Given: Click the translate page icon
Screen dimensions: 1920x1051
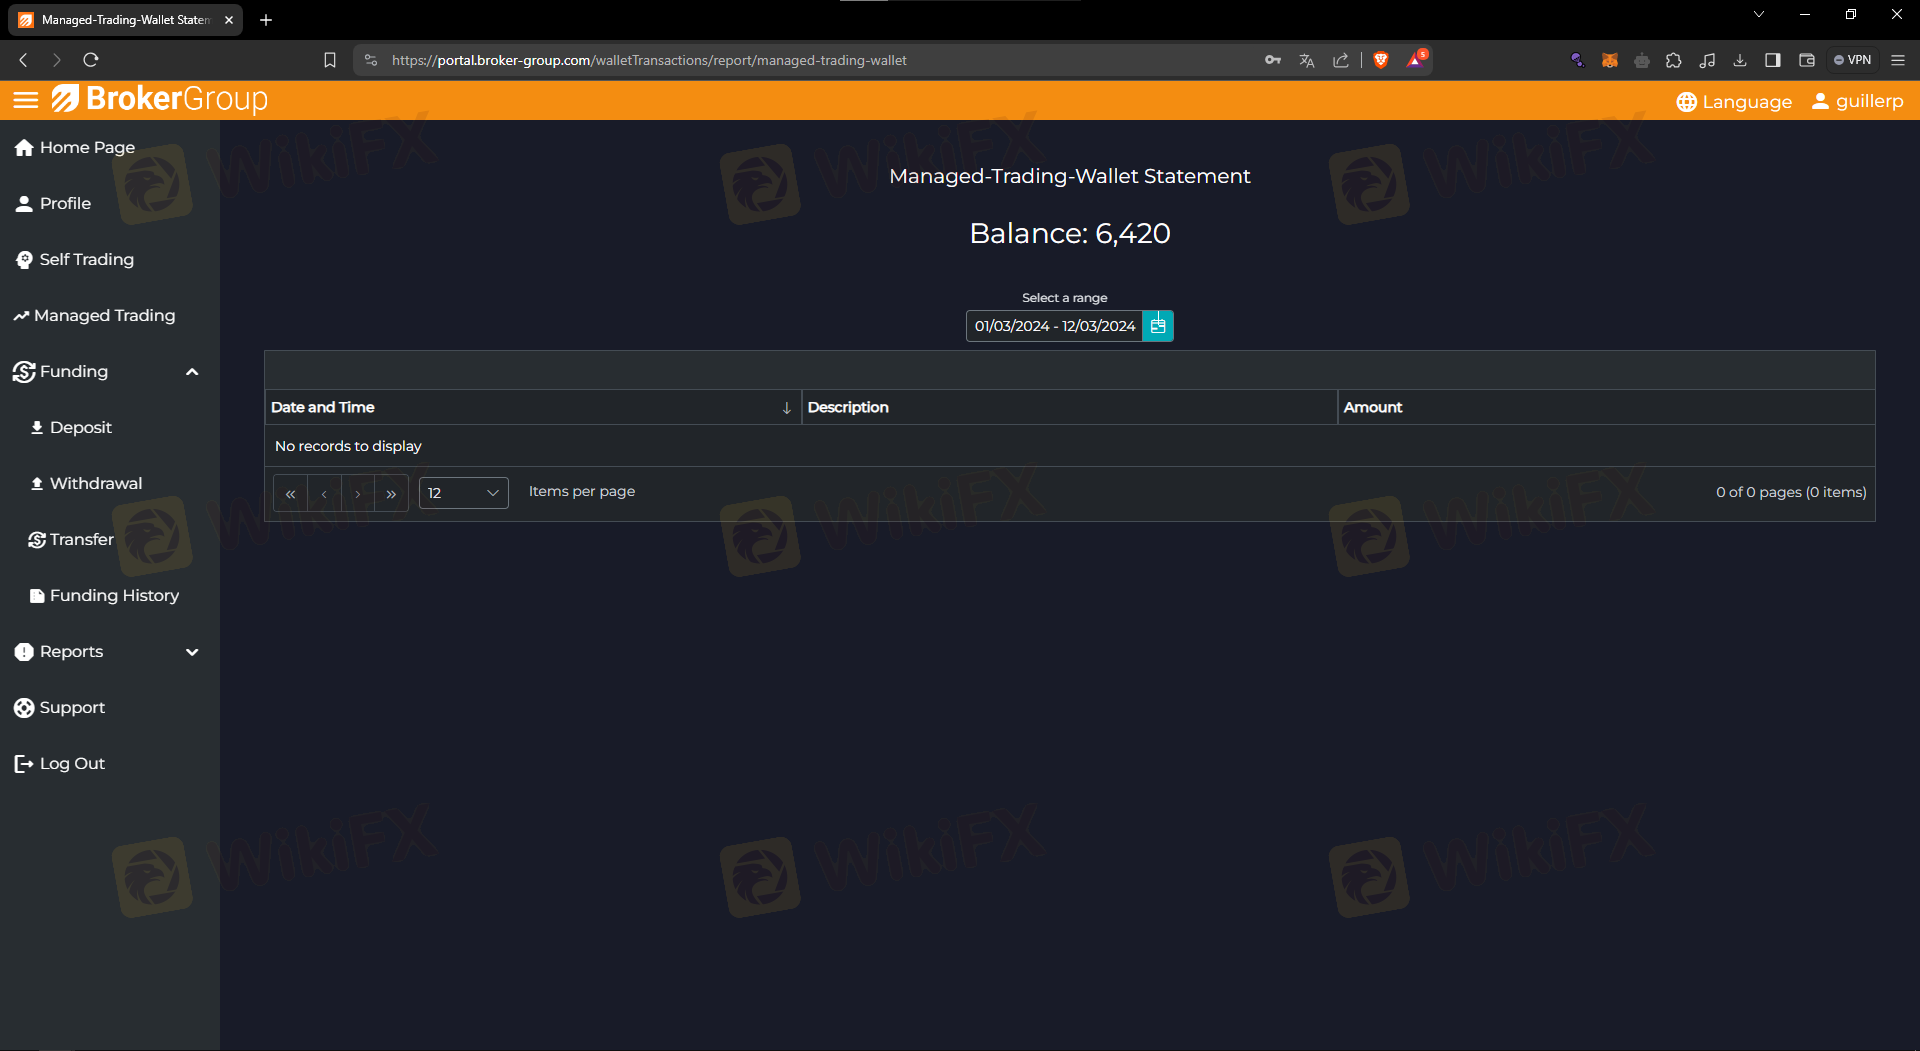Looking at the screenshot, I should point(1306,60).
